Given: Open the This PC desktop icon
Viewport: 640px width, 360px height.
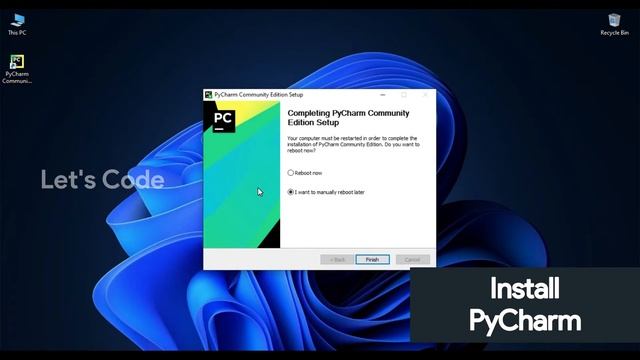Looking at the screenshot, I should (17, 24).
